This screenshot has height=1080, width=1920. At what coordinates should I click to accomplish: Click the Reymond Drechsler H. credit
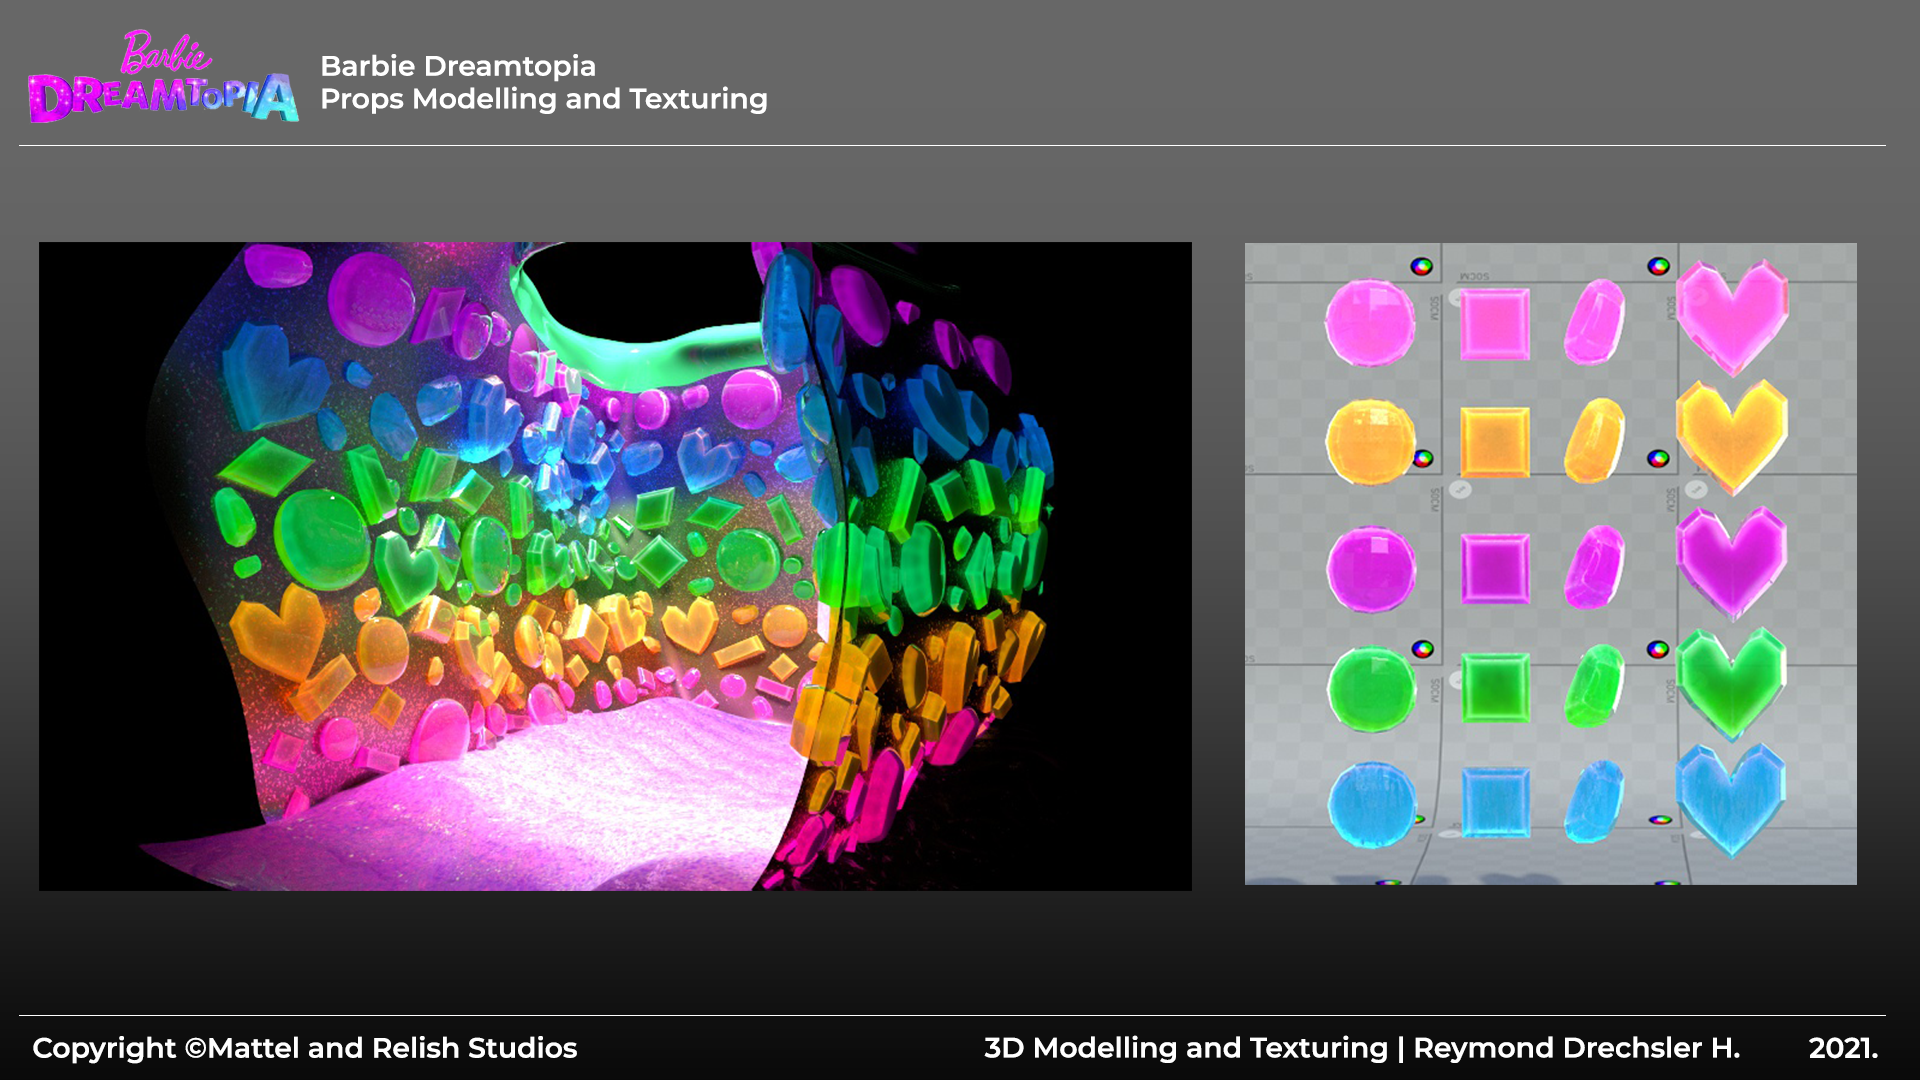tap(1576, 1048)
